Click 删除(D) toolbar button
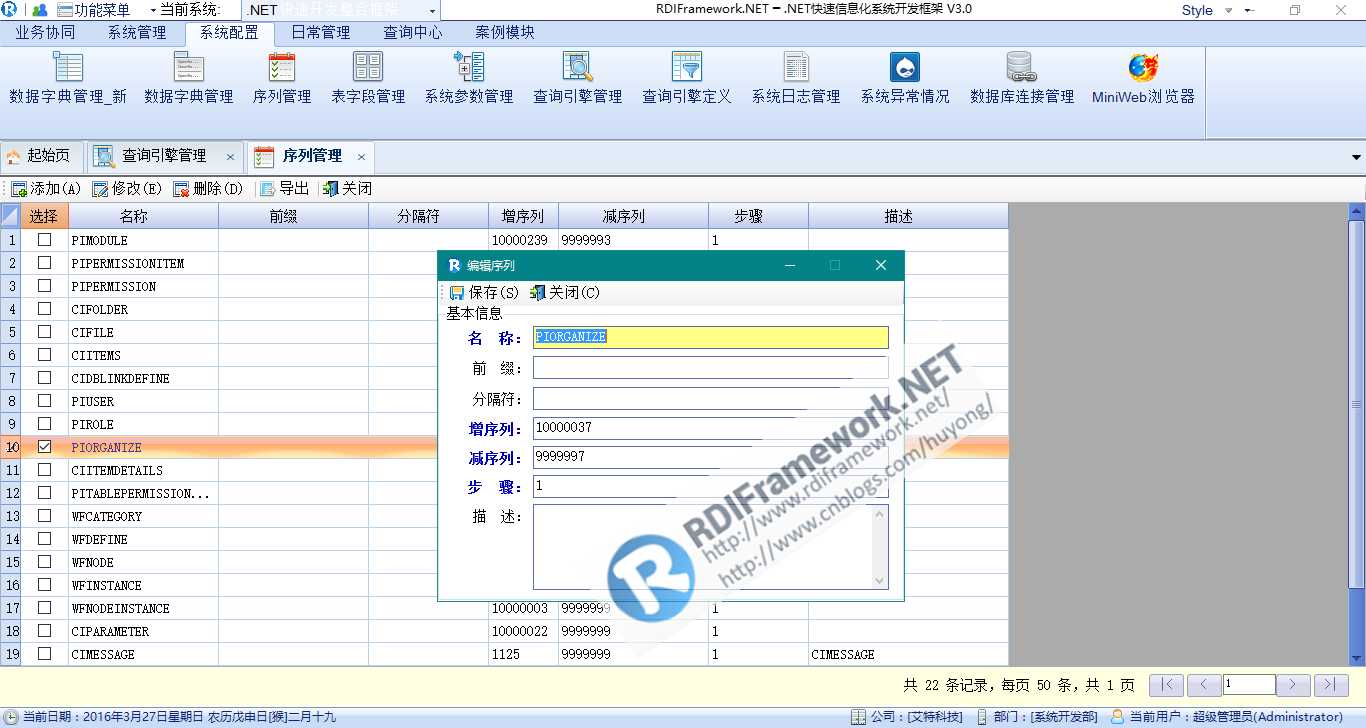The image size is (1366, 728). click(x=208, y=188)
